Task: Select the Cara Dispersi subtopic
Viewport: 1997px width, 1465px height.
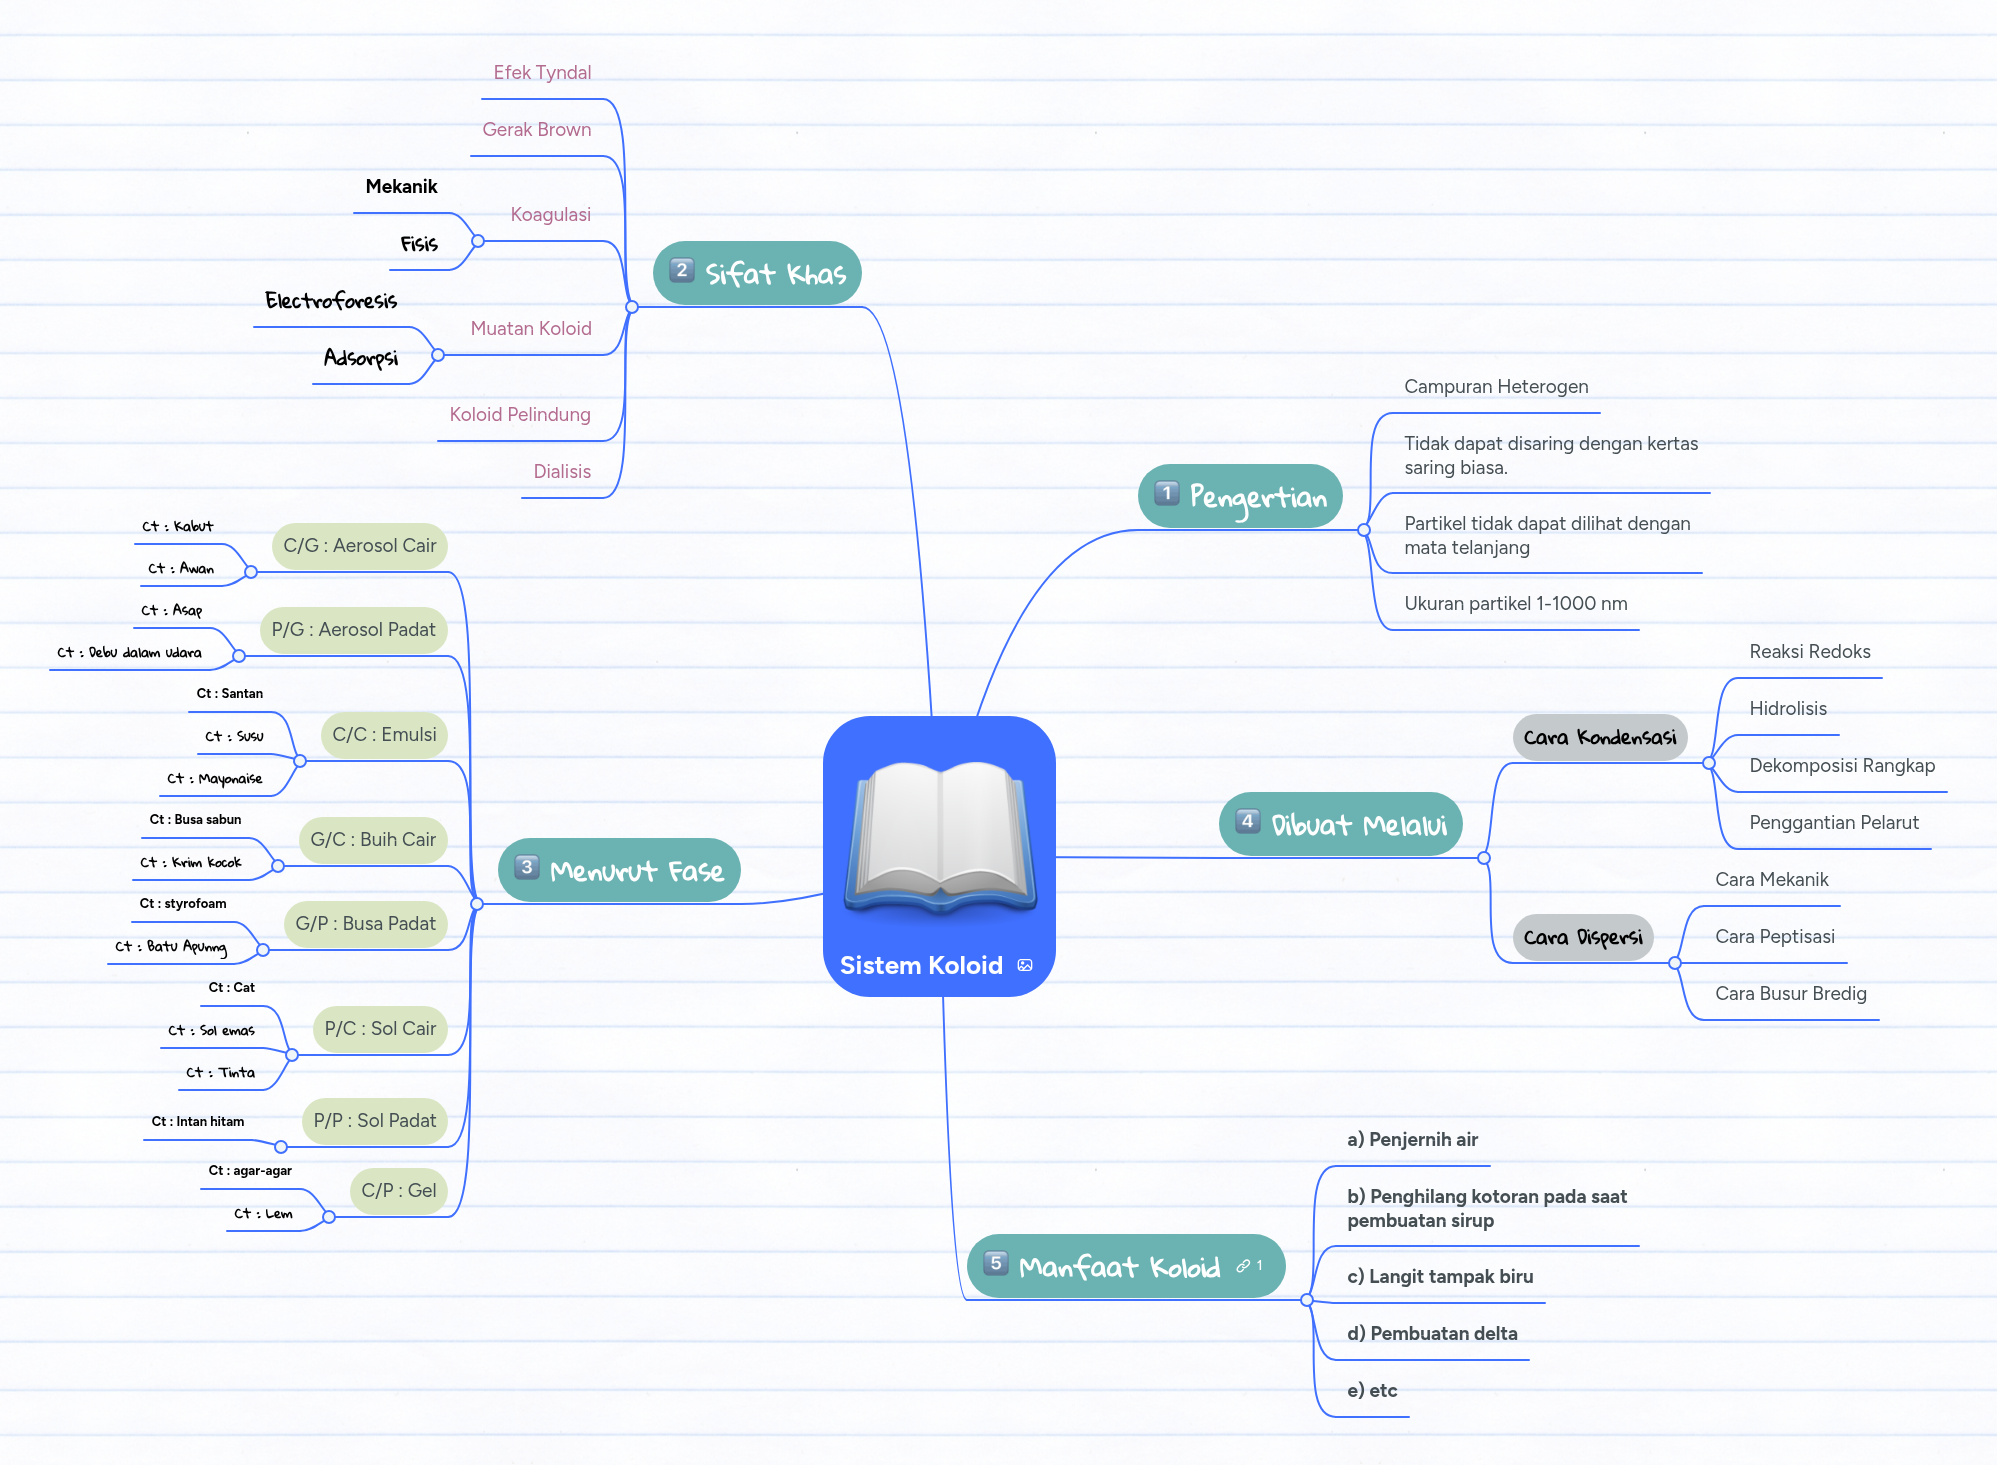Action: pyautogui.click(x=1583, y=937)
